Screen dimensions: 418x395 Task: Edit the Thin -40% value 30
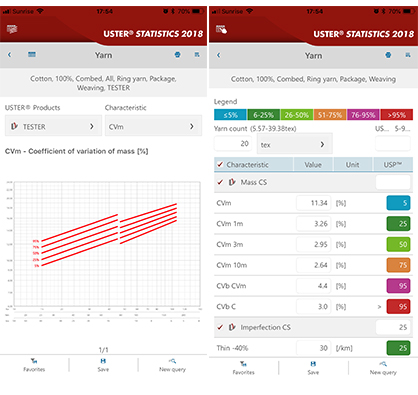tap(313, 348)
